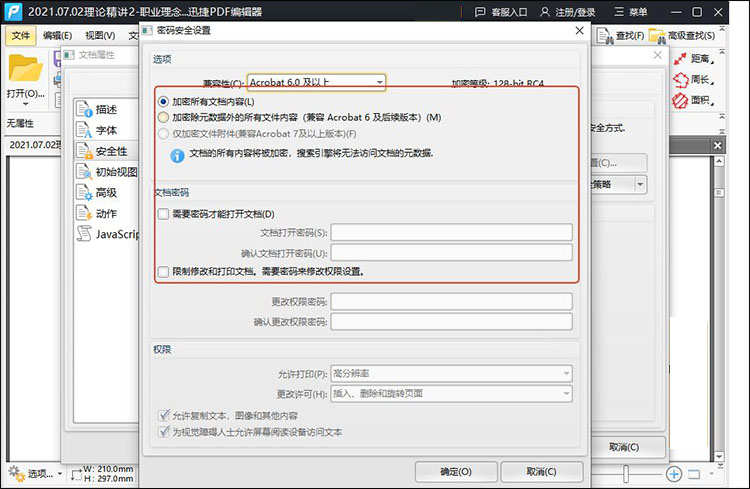This screenshot has height=489, width=750.
Task: Close the 密码安全设置 dialog
Action: click(x=580, y=31)
